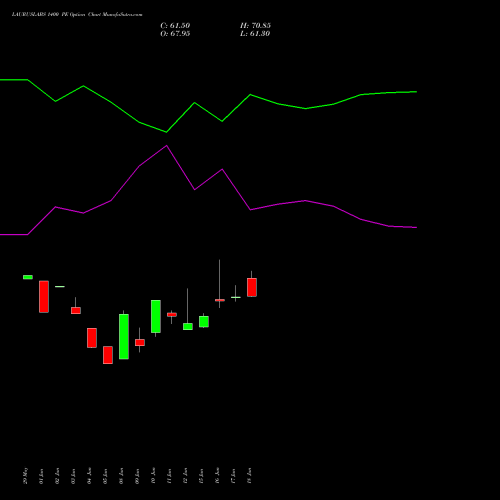Click the green indicator line
Screen dimensions: 500x500
pyautogui.click(x=208, y=105)
